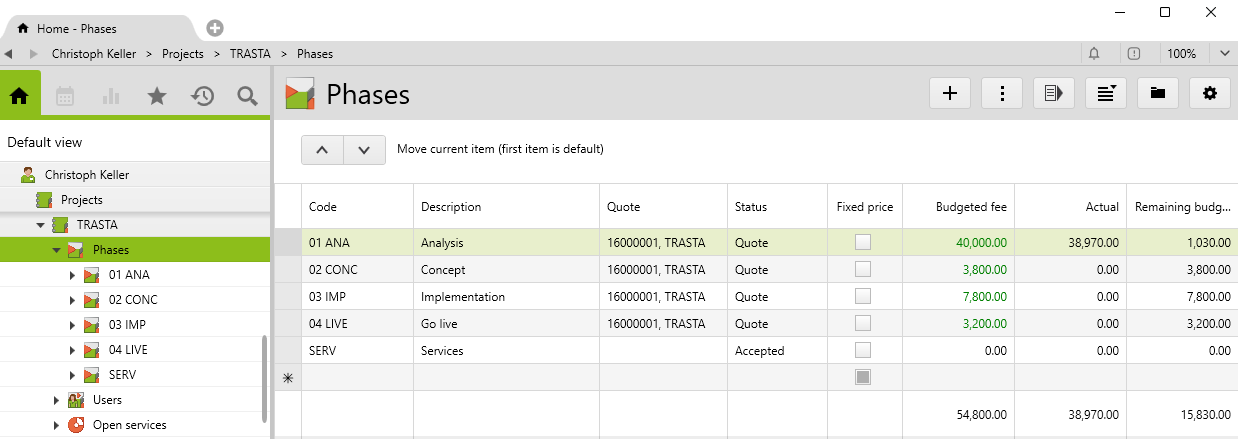This screenshot has height=439, width=1238.
Task: Select the Home - Phases tab
Action: point(95,29)
